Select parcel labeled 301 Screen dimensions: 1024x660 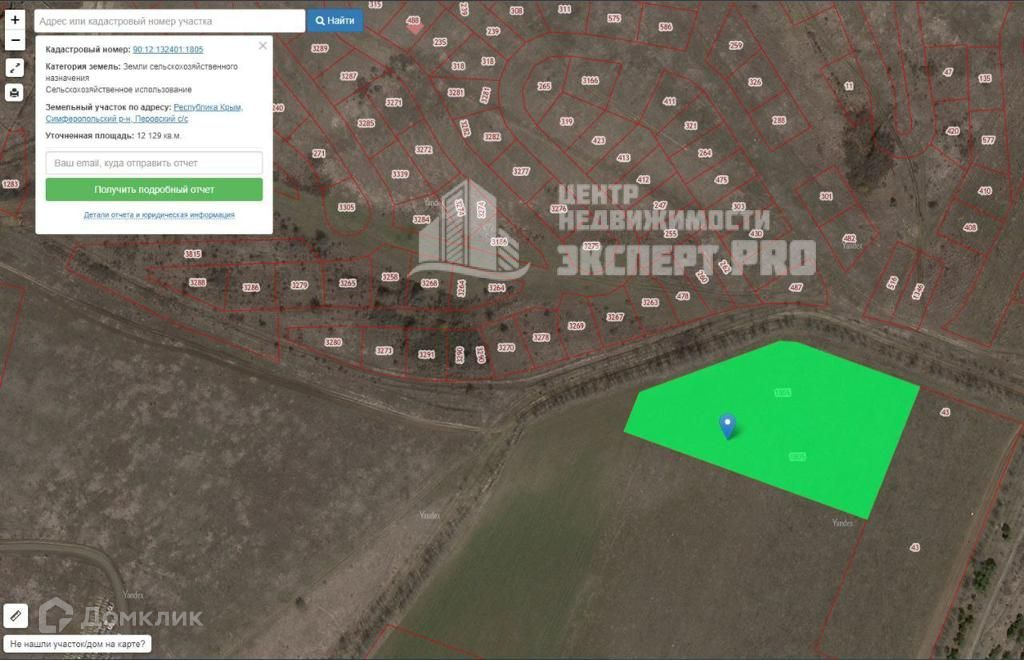tap(826, 196)
